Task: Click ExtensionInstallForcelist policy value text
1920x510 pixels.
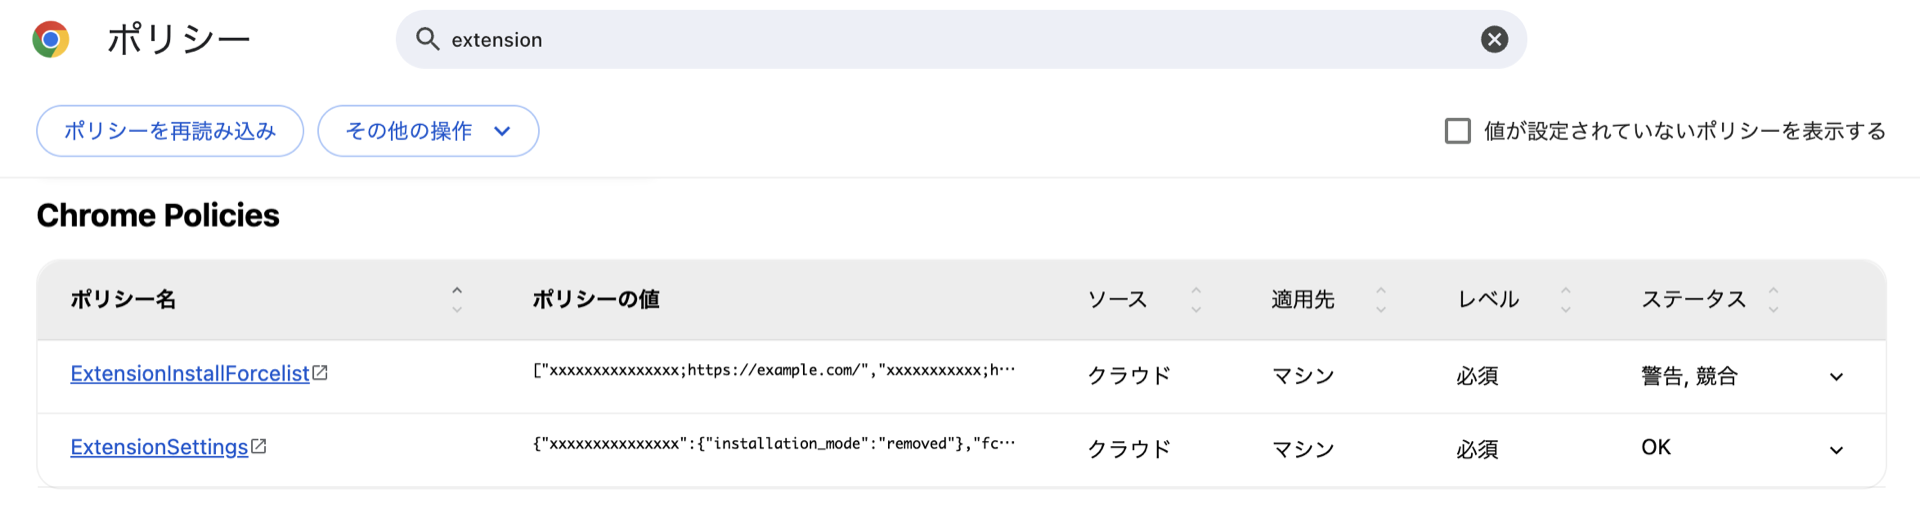Action: [x=774, y=370]
